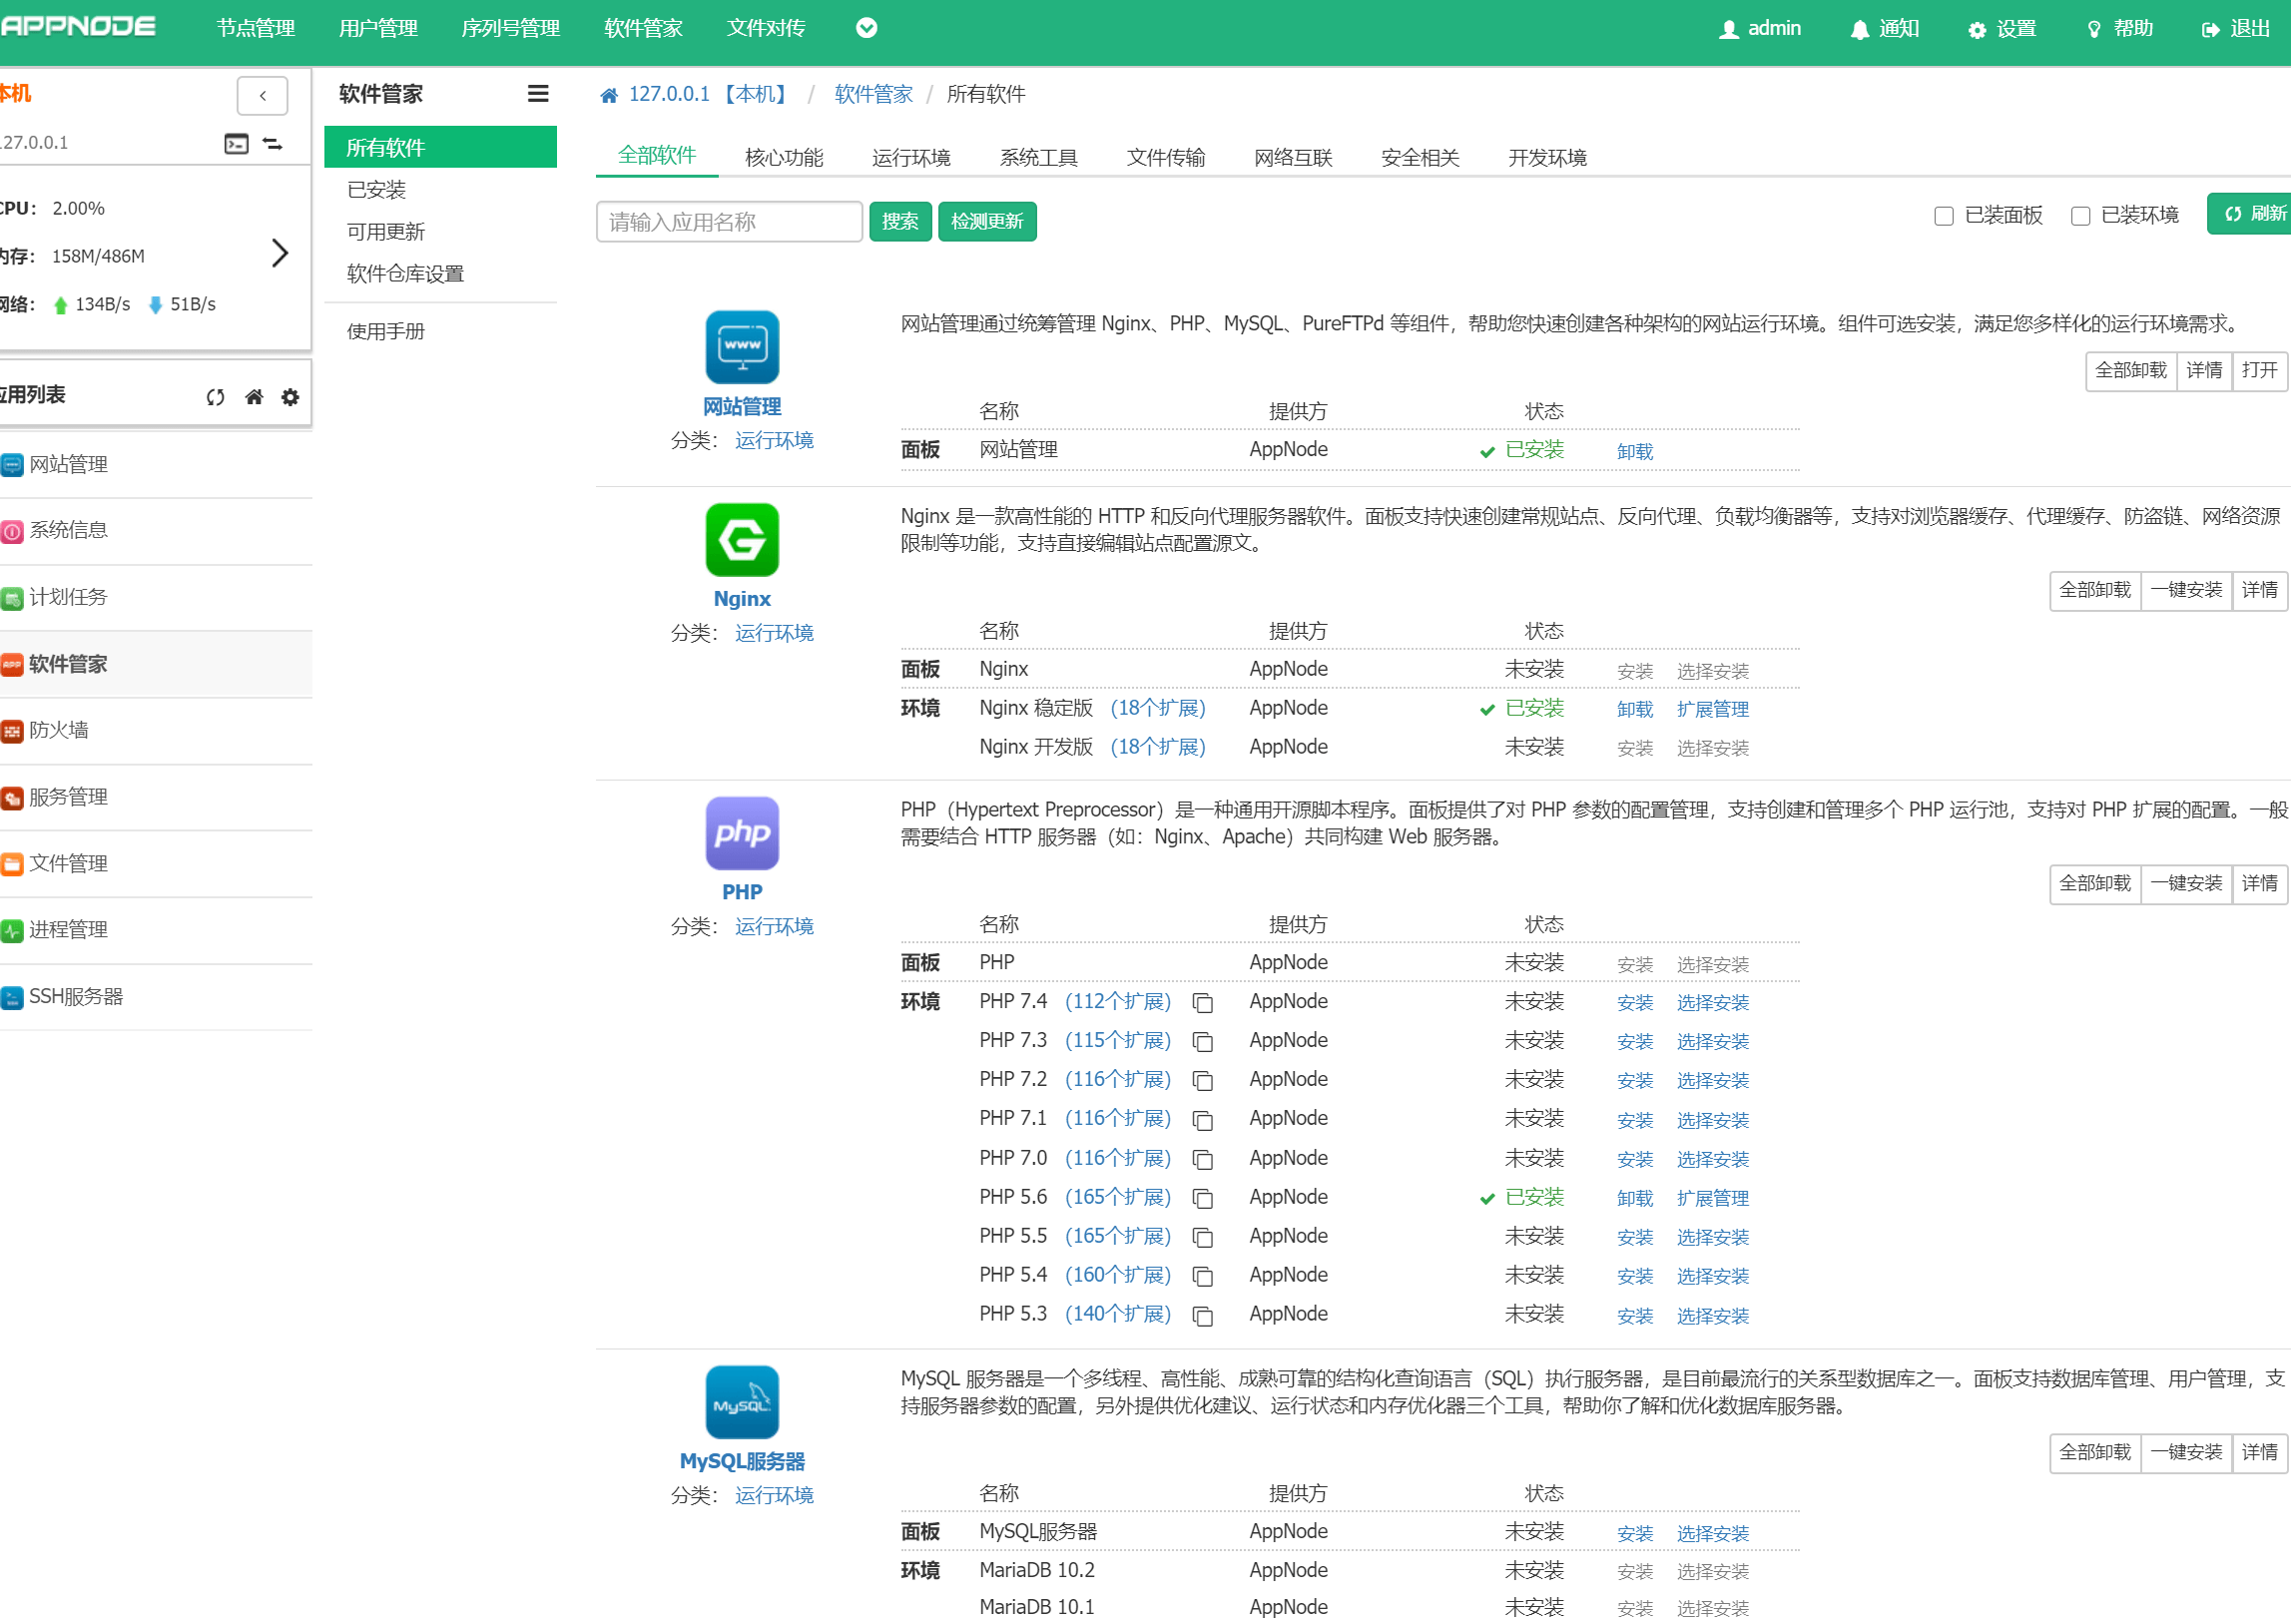
Task: Enable the 已装面板 checkbox filter
Action: coord(1943,216)
